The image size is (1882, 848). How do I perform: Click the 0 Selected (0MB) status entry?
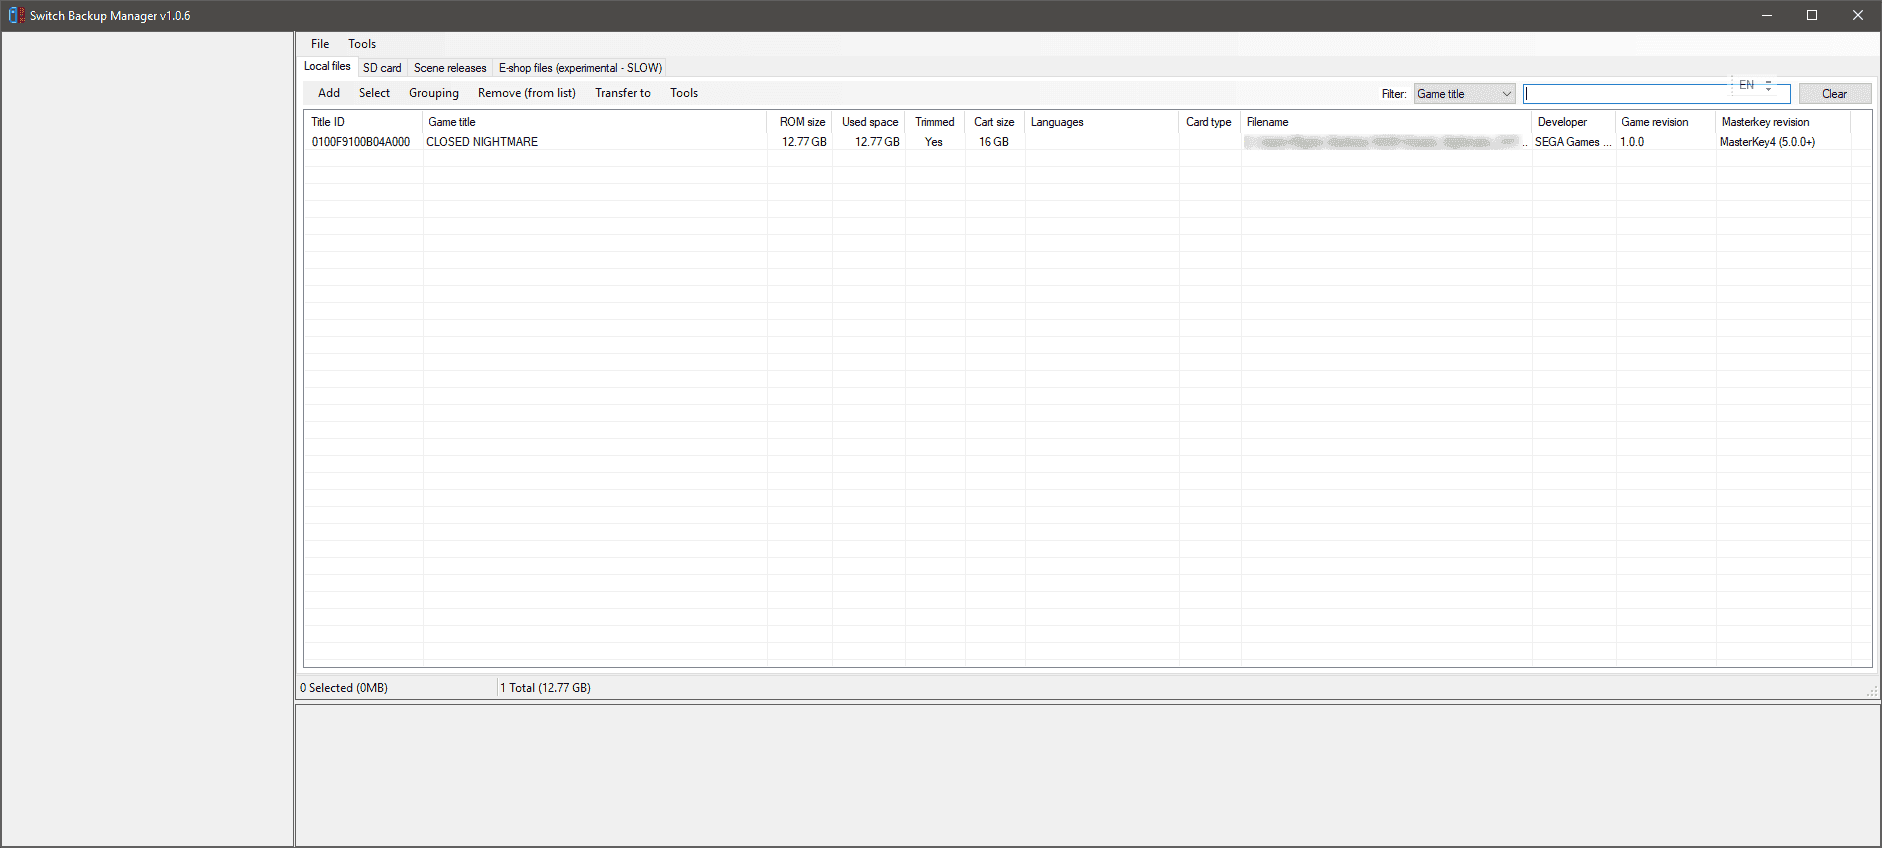[344, 688]
